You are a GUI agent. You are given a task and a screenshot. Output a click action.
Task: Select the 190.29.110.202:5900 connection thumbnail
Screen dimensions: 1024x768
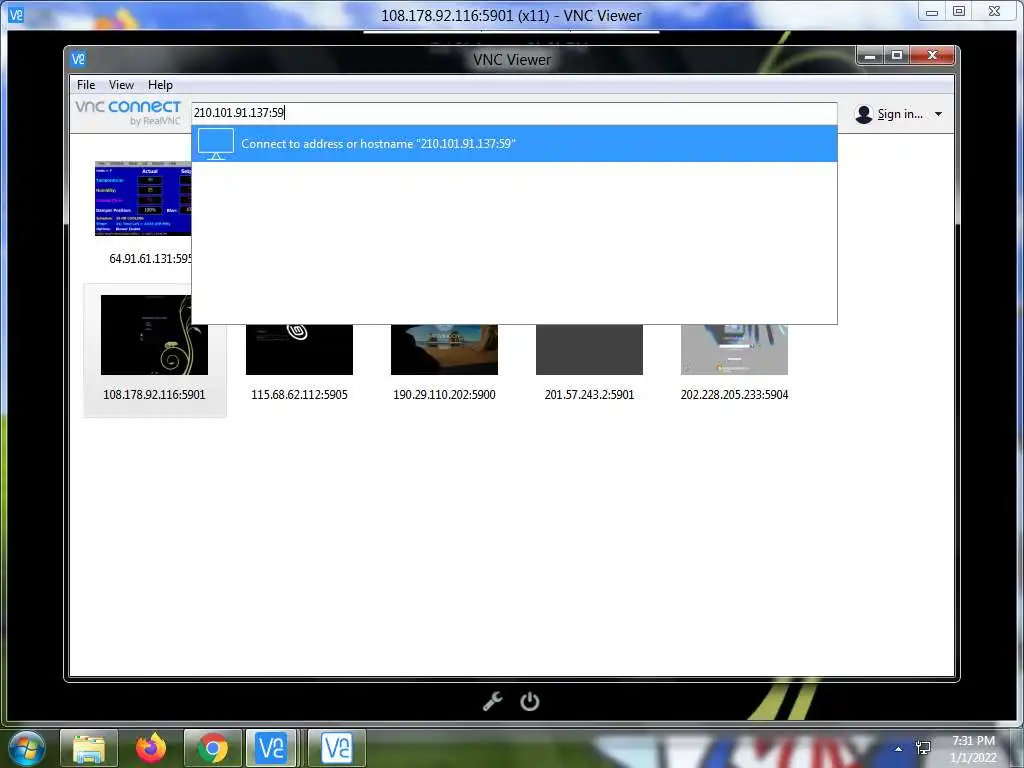click(444, 349)
